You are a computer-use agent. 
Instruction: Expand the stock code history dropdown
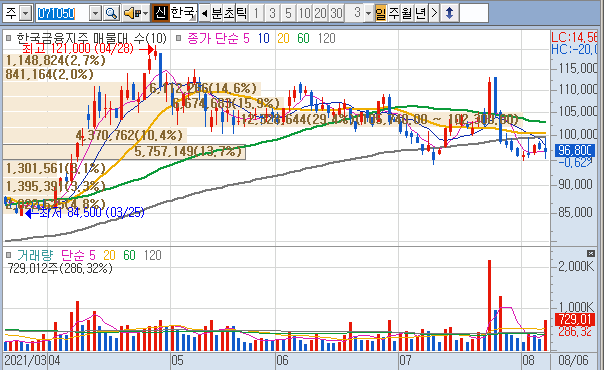tap(96, 13)
